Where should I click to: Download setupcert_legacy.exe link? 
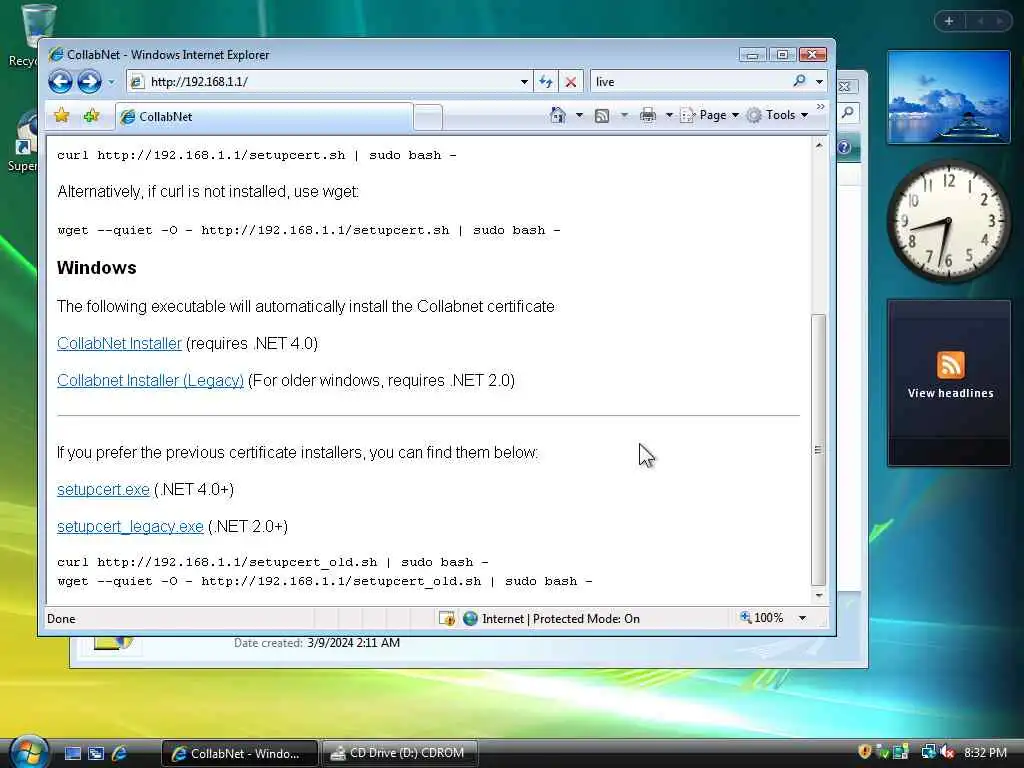coord(130,526)
